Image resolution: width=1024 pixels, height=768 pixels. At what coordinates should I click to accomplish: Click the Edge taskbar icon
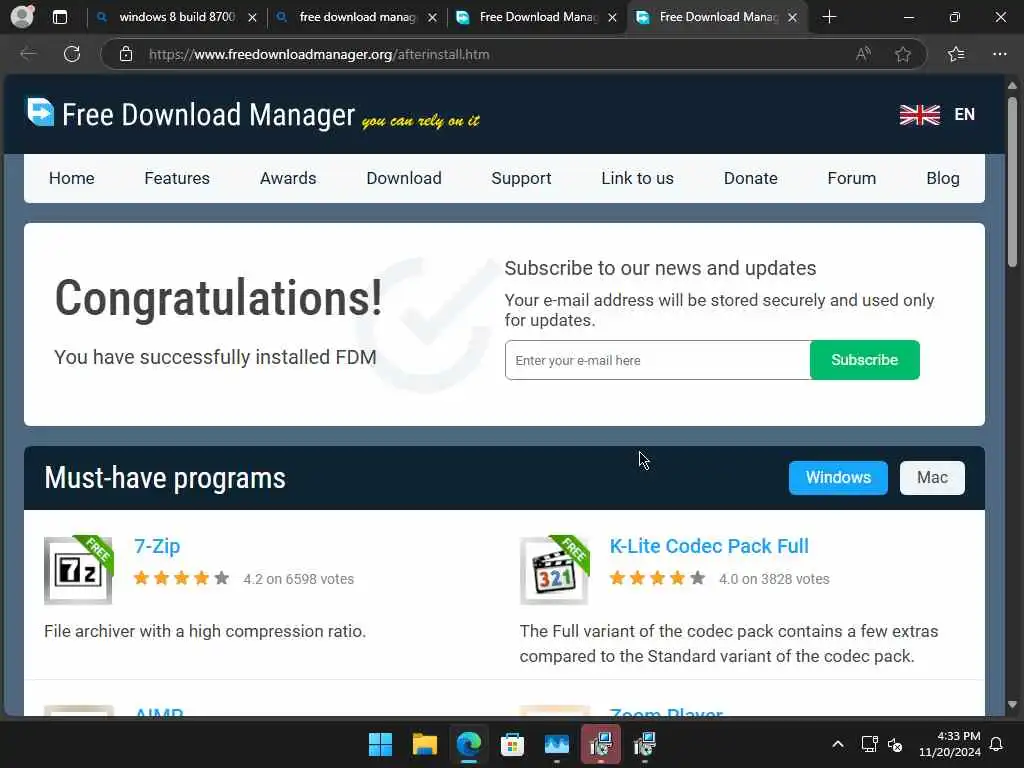468,744
